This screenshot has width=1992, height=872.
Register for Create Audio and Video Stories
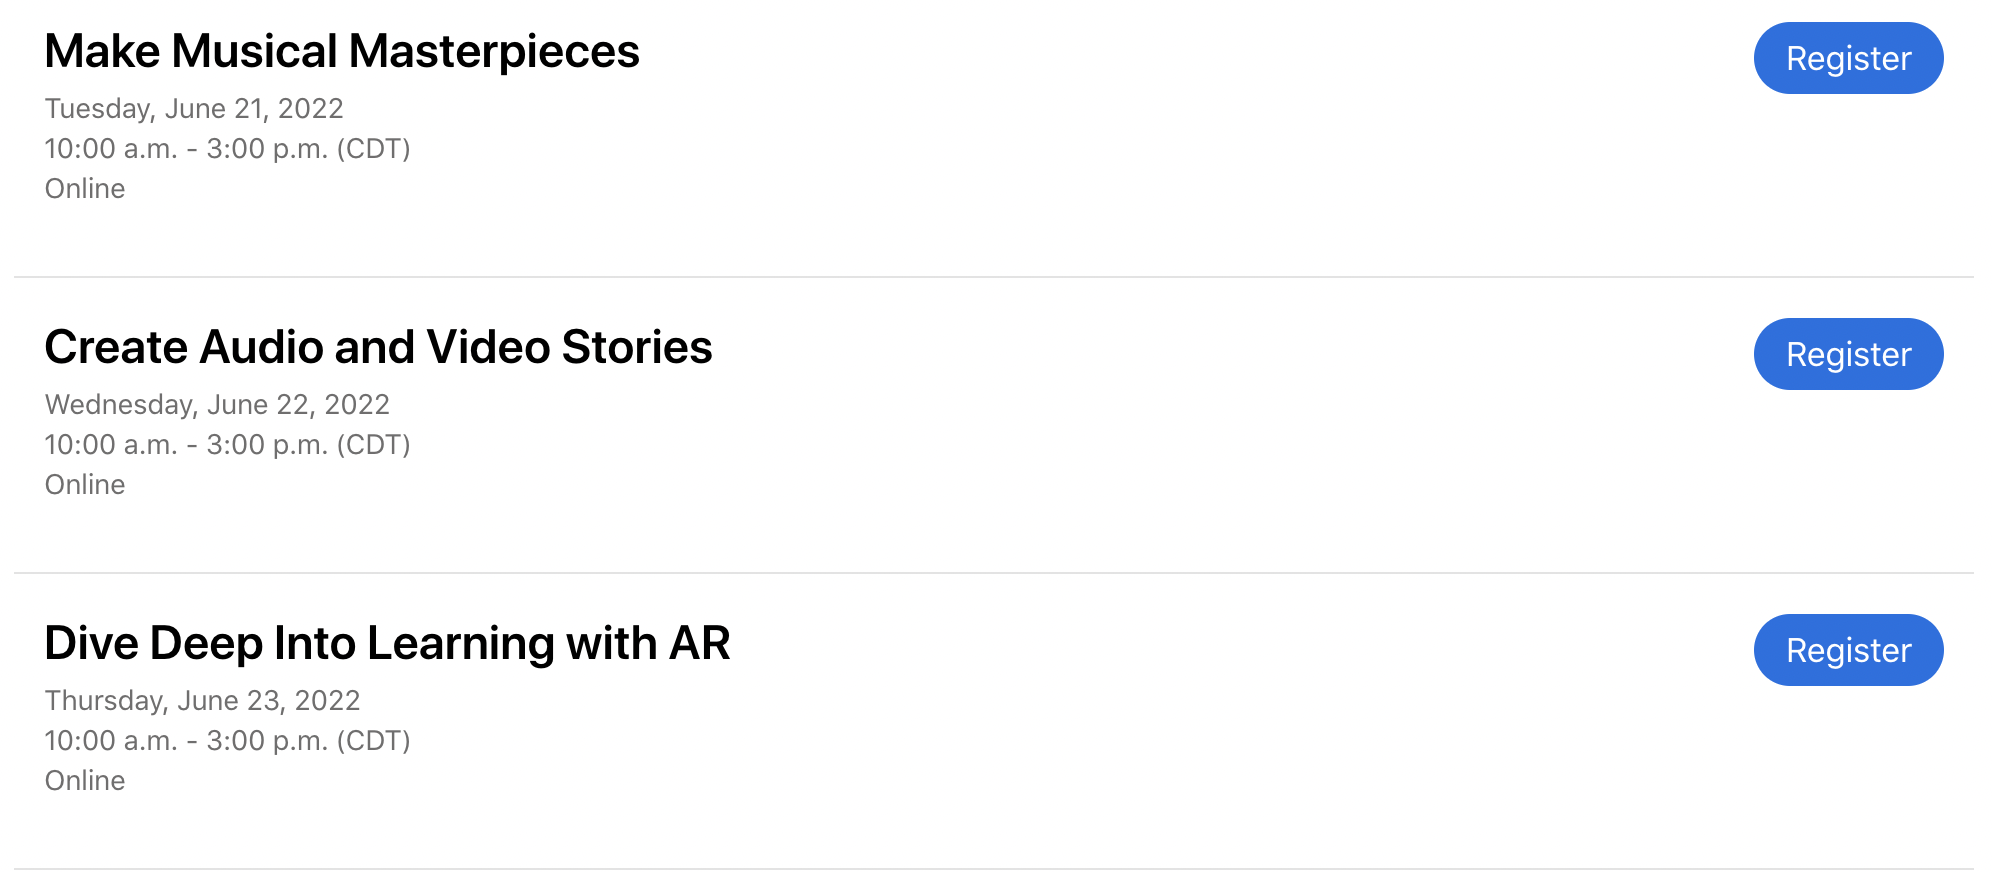1848,354
